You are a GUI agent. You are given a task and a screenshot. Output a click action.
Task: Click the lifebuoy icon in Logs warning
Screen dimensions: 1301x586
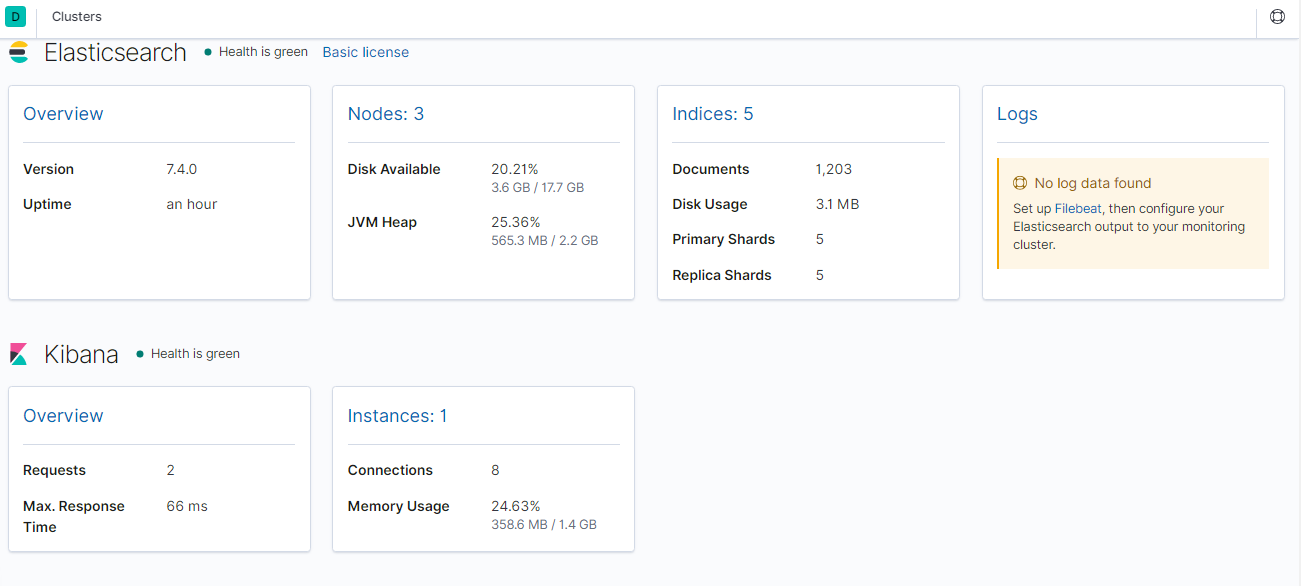pyautogui.click(x=1020, y=183)
